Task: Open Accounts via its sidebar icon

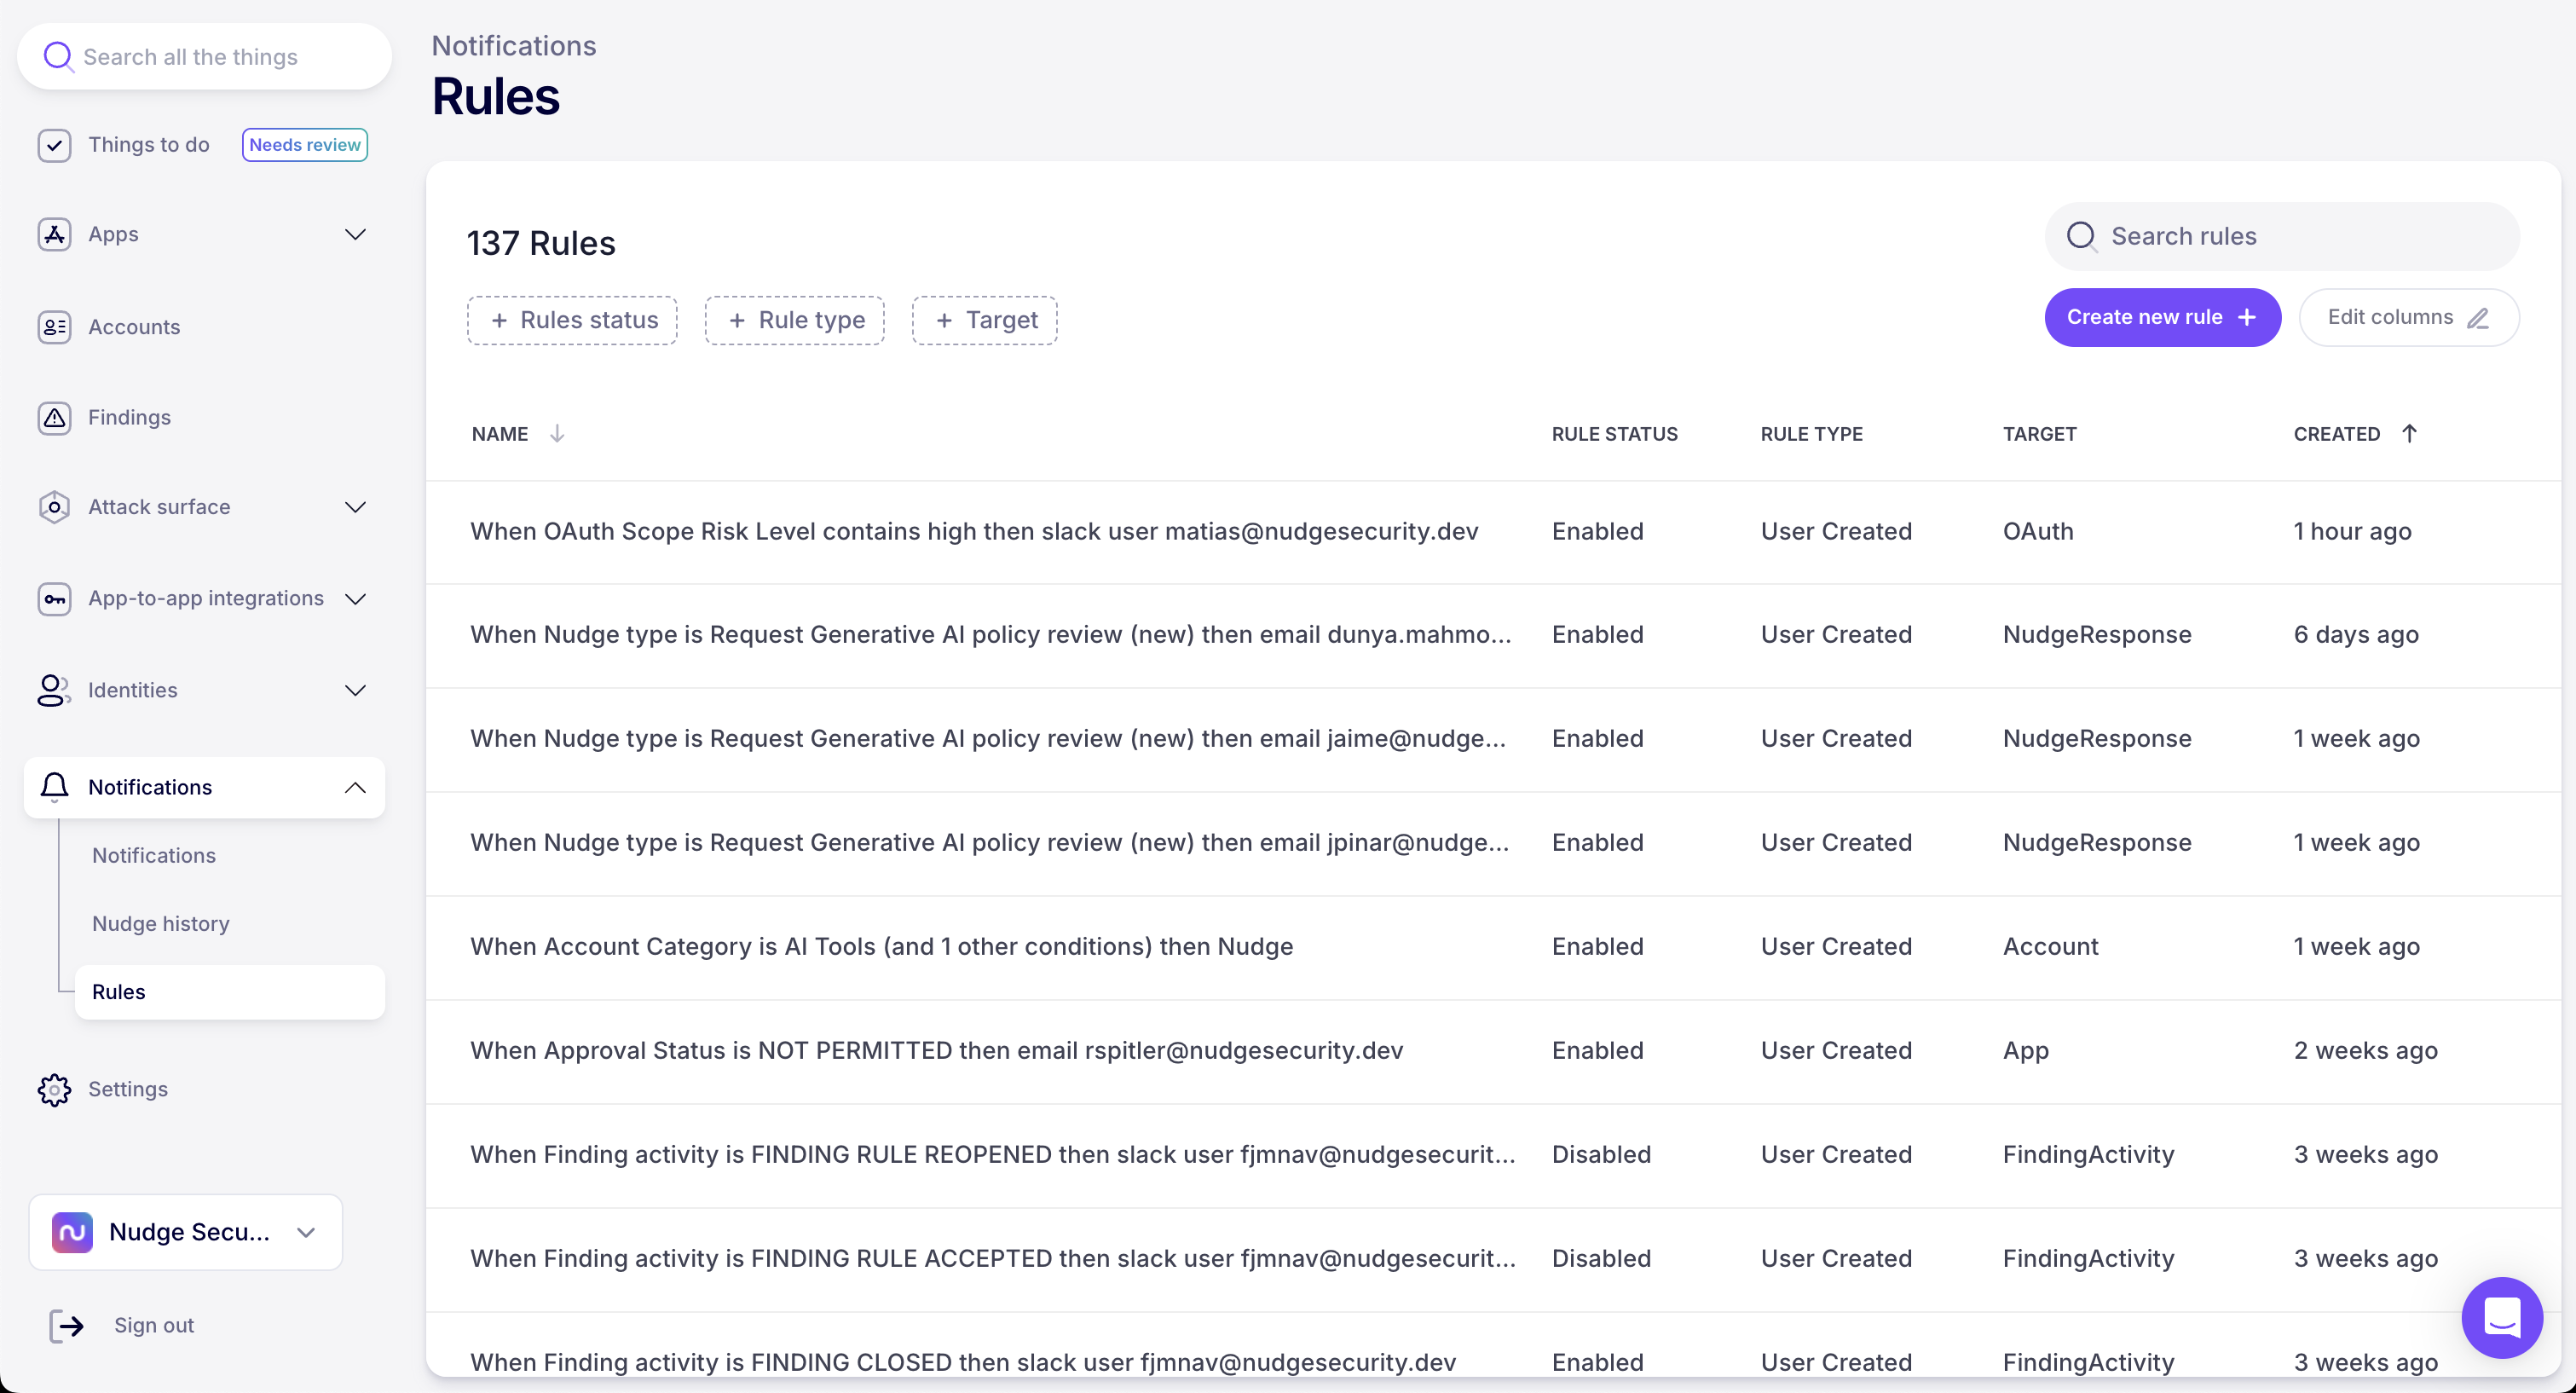Action: click(x=54, y=327)
